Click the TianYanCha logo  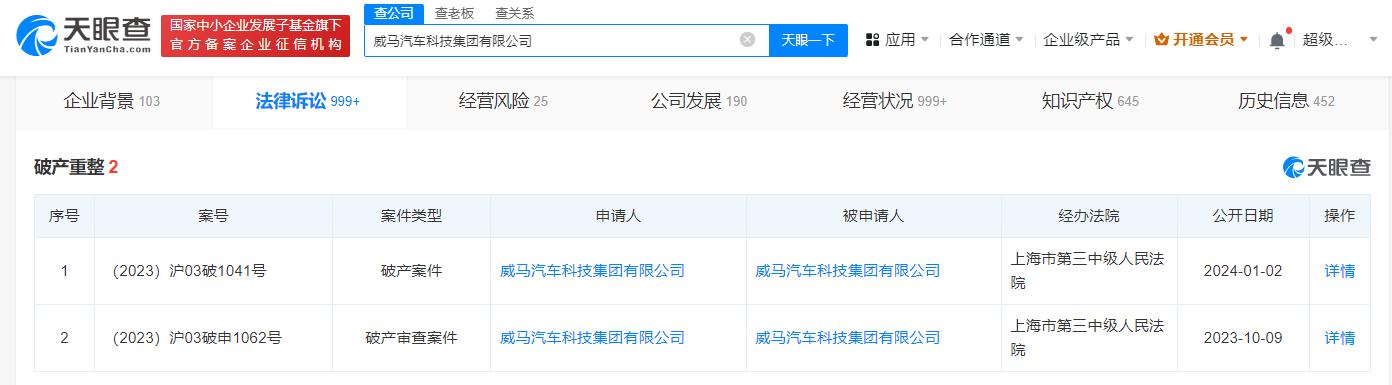[x=82, y=37]
